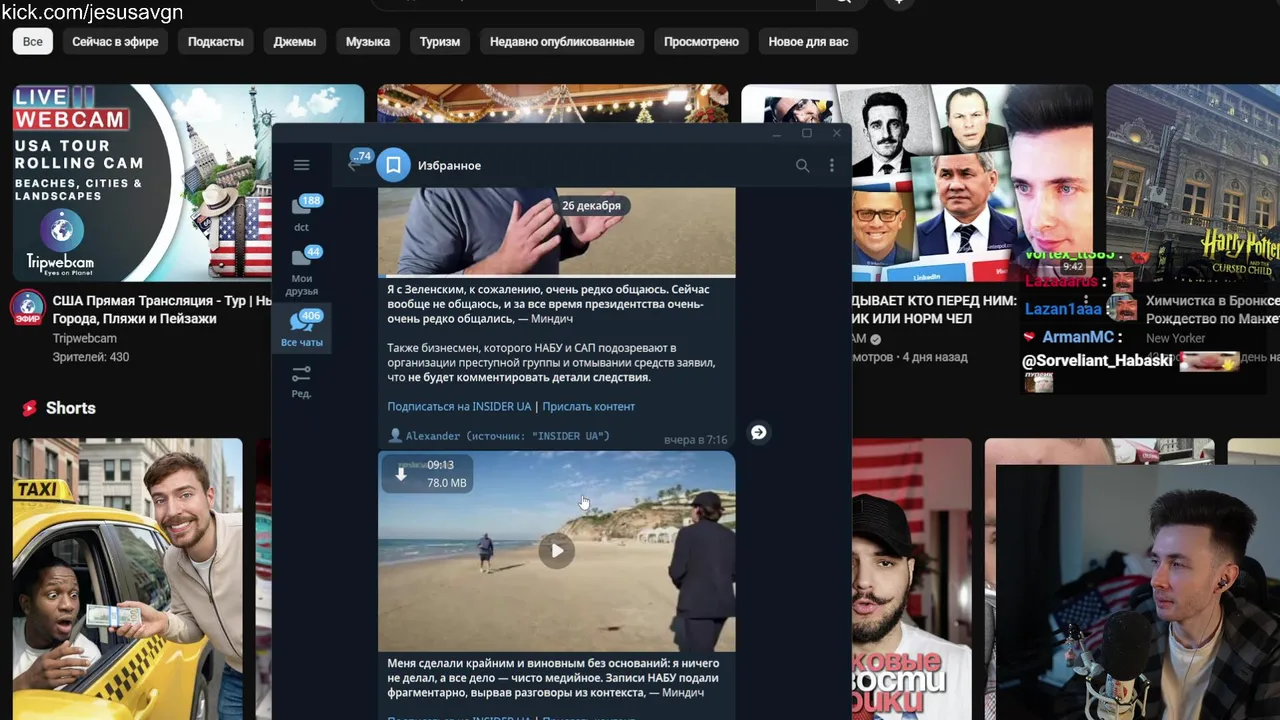
Task: Open the video title США Прямая Трансляция
Action: point(160,309)
